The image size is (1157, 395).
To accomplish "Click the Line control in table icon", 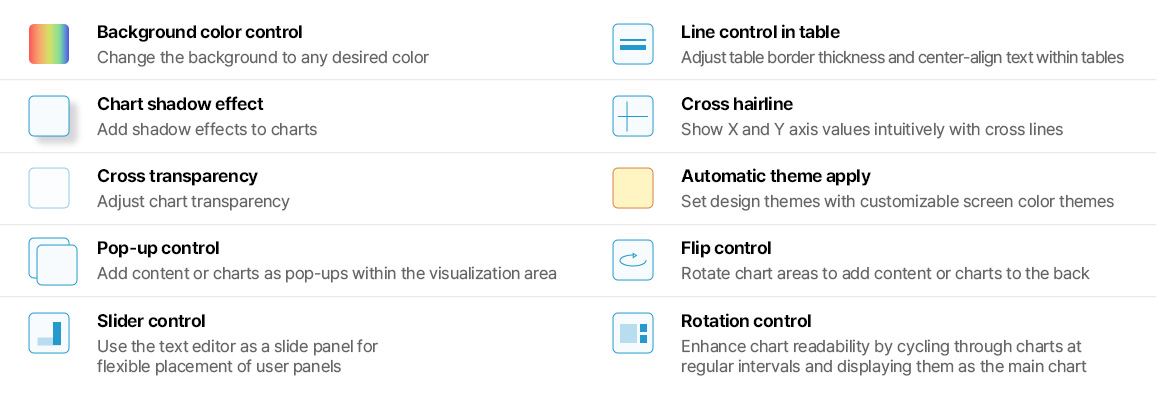I will click(633, 44).
